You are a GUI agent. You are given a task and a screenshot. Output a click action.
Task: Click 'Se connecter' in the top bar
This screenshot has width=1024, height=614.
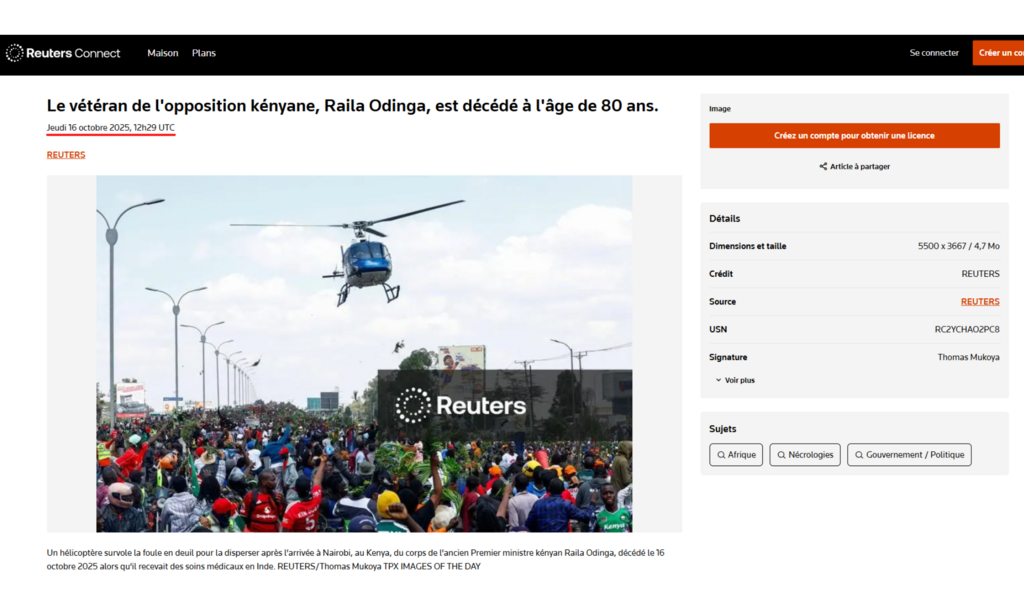[934, 52]
